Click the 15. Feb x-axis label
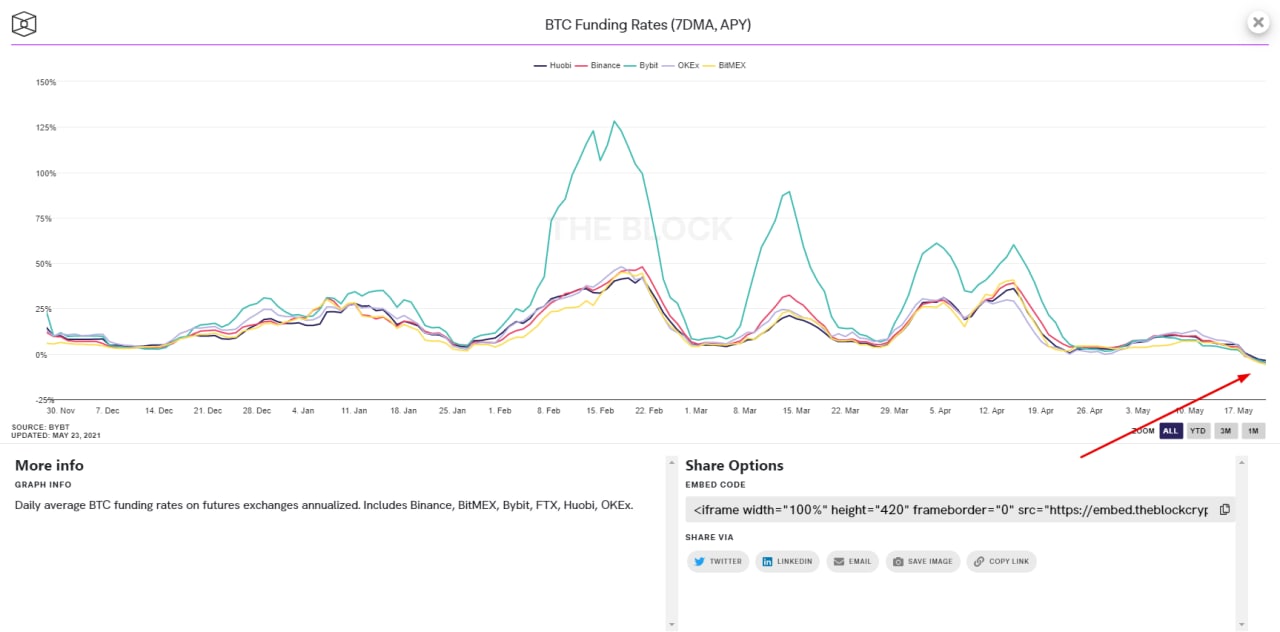This screenshot has width=1280, height=632. tap(600, 410)
